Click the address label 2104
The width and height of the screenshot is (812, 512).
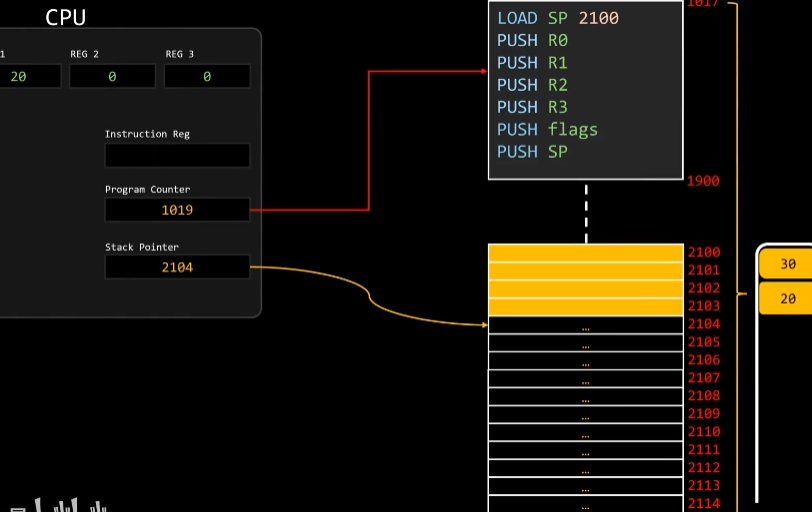(704, 325)
